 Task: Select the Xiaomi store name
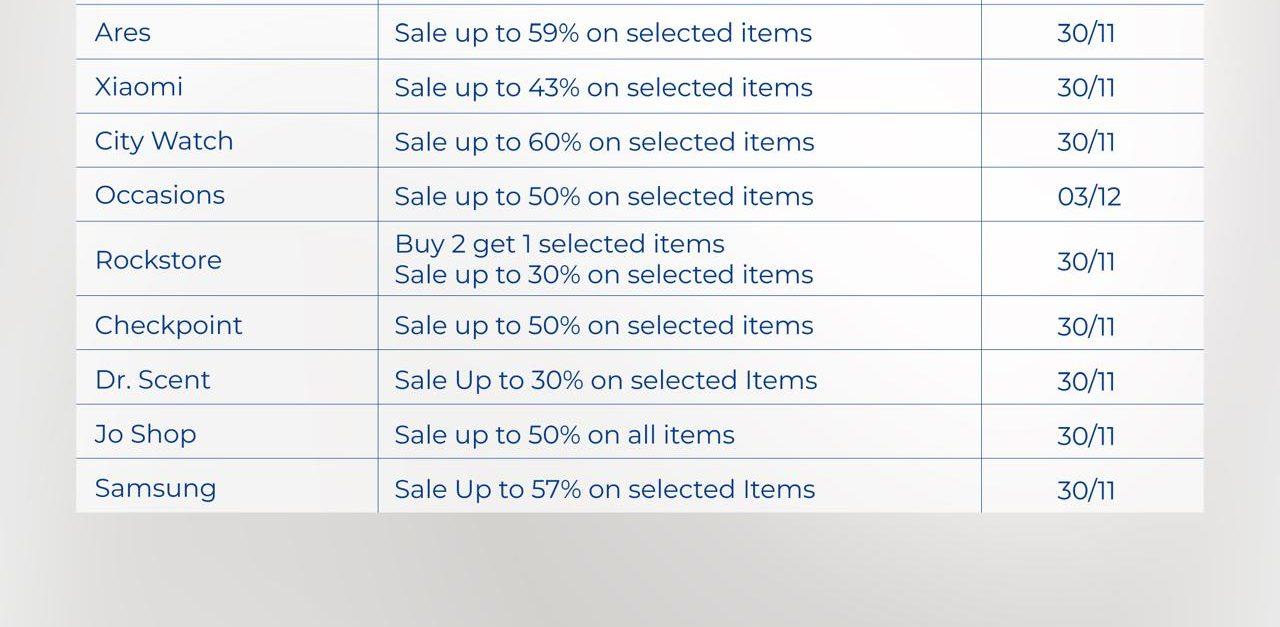[139, 87]
